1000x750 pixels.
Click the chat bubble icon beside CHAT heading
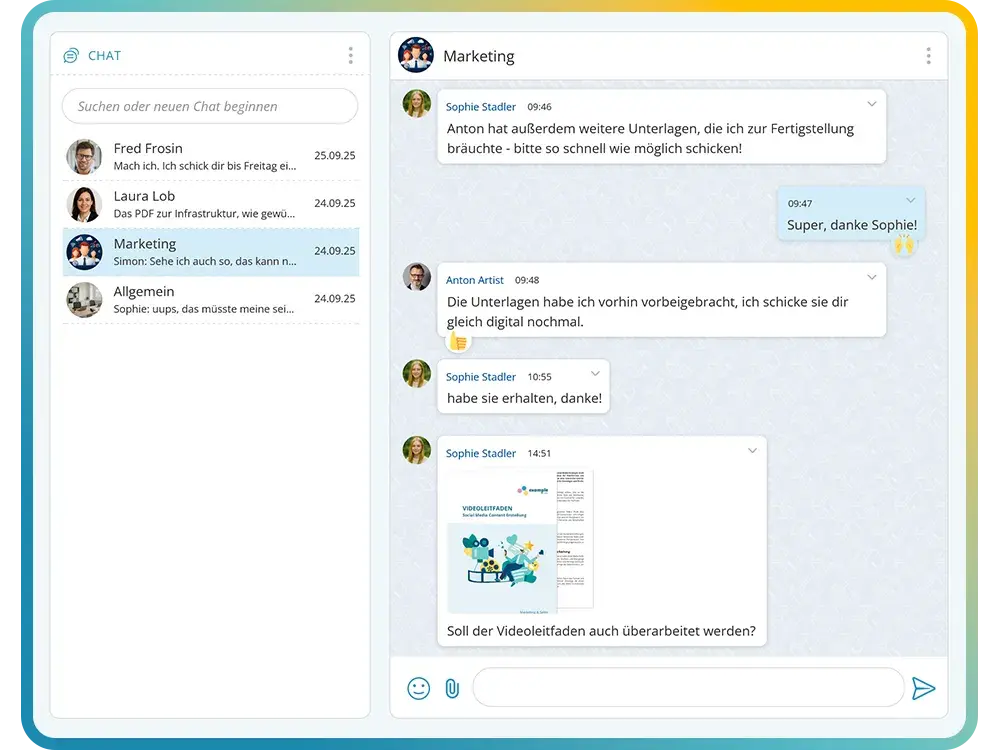tap(71, 55)
